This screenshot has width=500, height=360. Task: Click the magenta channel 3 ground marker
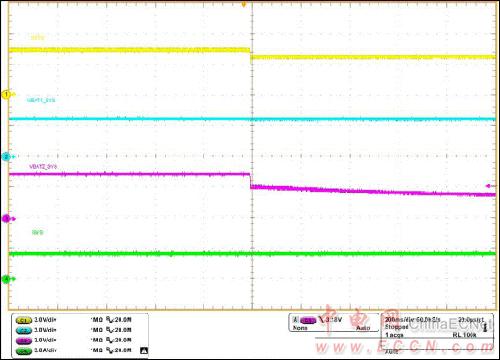pyautogui.click(x=7, y=219)
